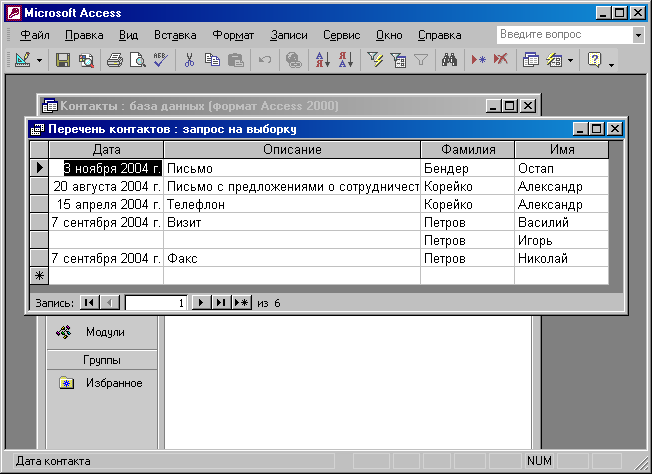This screenshot has width=652, height=474.
Task: Click the Введите вопрос help field
Action: click(x=565, y=35)
